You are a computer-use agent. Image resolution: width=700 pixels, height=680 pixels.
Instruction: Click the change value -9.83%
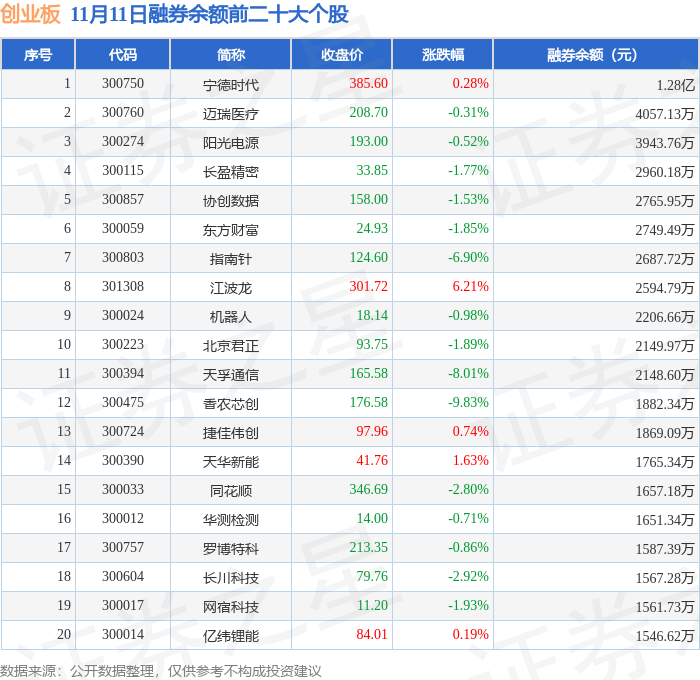click(468, 402)
